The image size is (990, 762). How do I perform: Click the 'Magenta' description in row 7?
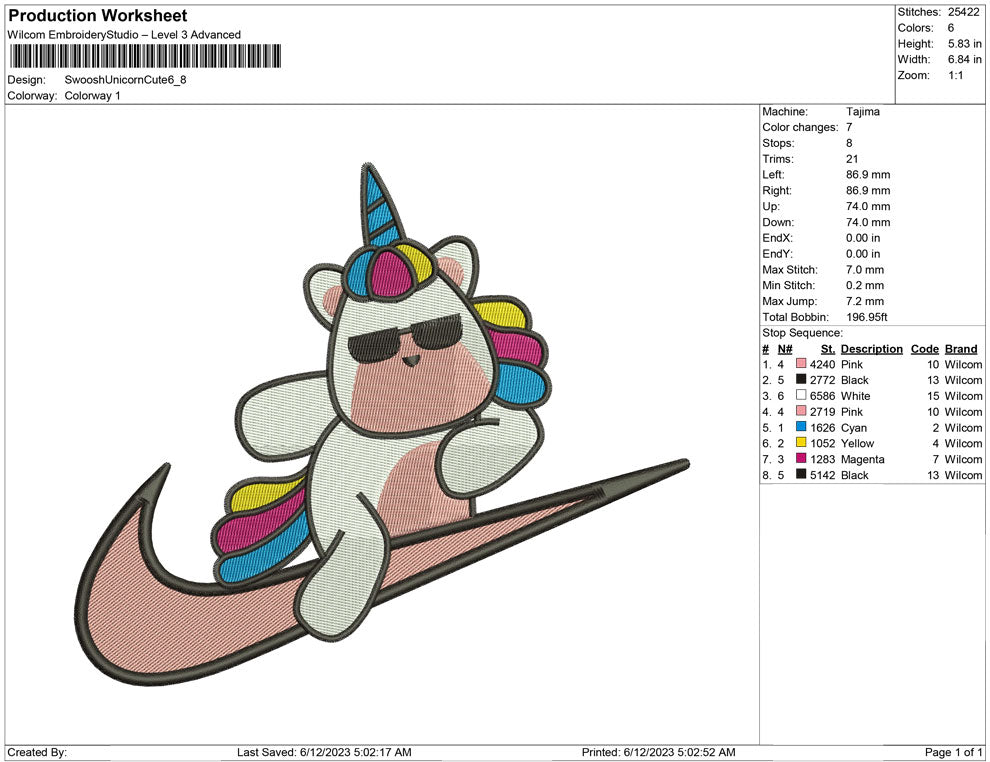pos(862,459)
